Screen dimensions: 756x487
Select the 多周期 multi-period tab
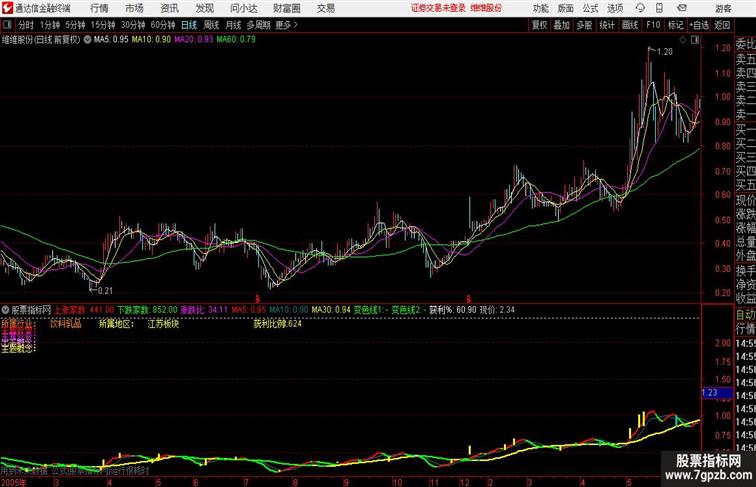[x=258, y=25]
